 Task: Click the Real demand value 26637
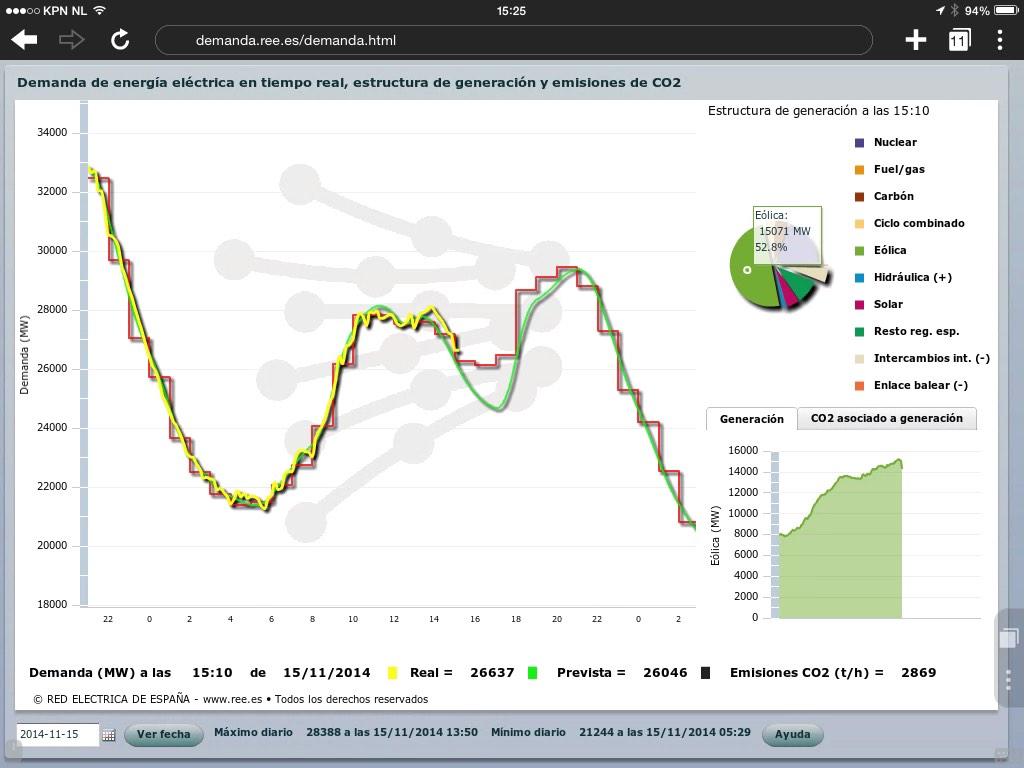click(x=492, y=673)
